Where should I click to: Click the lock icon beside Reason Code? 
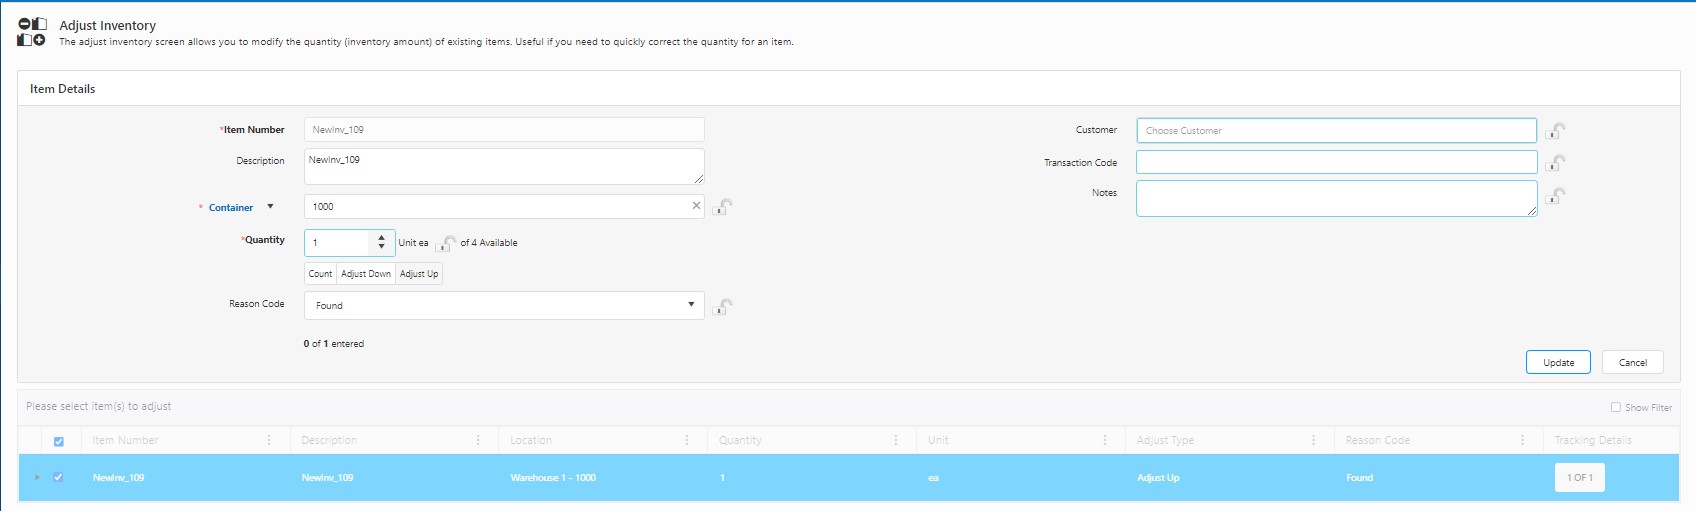[723, 307]
